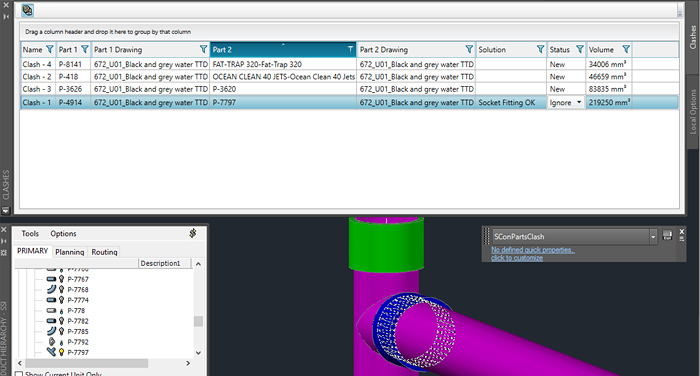
Task: Toggle the light bulb next to P-7774
Action: tap(62, 300)
